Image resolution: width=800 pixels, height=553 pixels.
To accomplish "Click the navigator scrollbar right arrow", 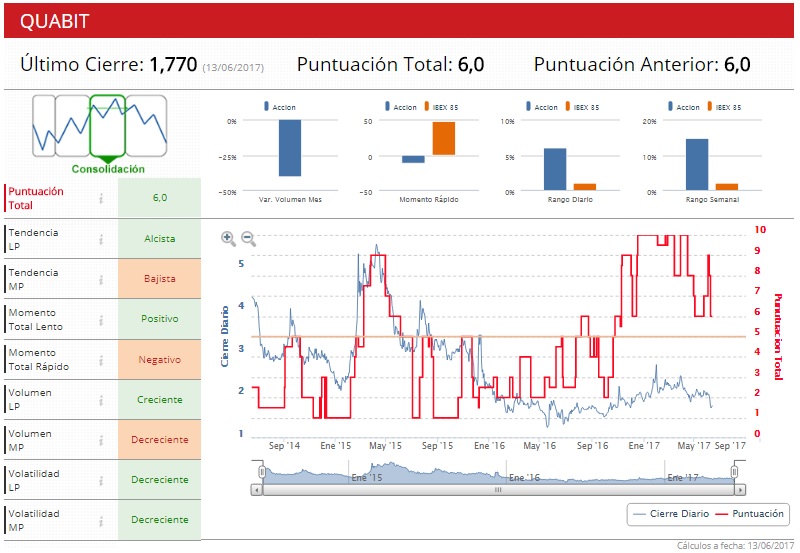I will click(x=740, y=490).
